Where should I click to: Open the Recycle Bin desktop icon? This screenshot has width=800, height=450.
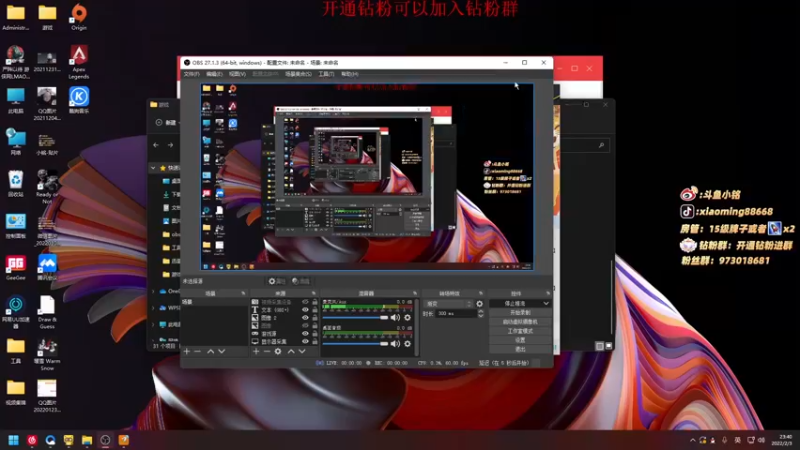pos(15,184)
